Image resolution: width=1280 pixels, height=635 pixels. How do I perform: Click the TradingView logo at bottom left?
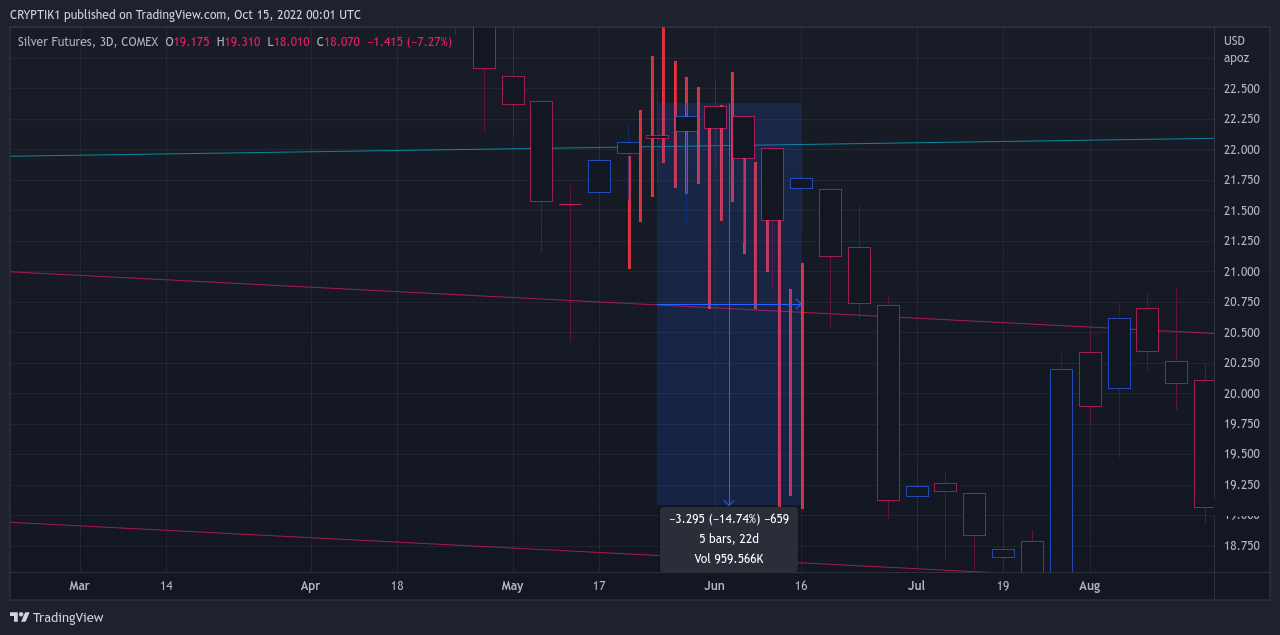tap(56, 617)
